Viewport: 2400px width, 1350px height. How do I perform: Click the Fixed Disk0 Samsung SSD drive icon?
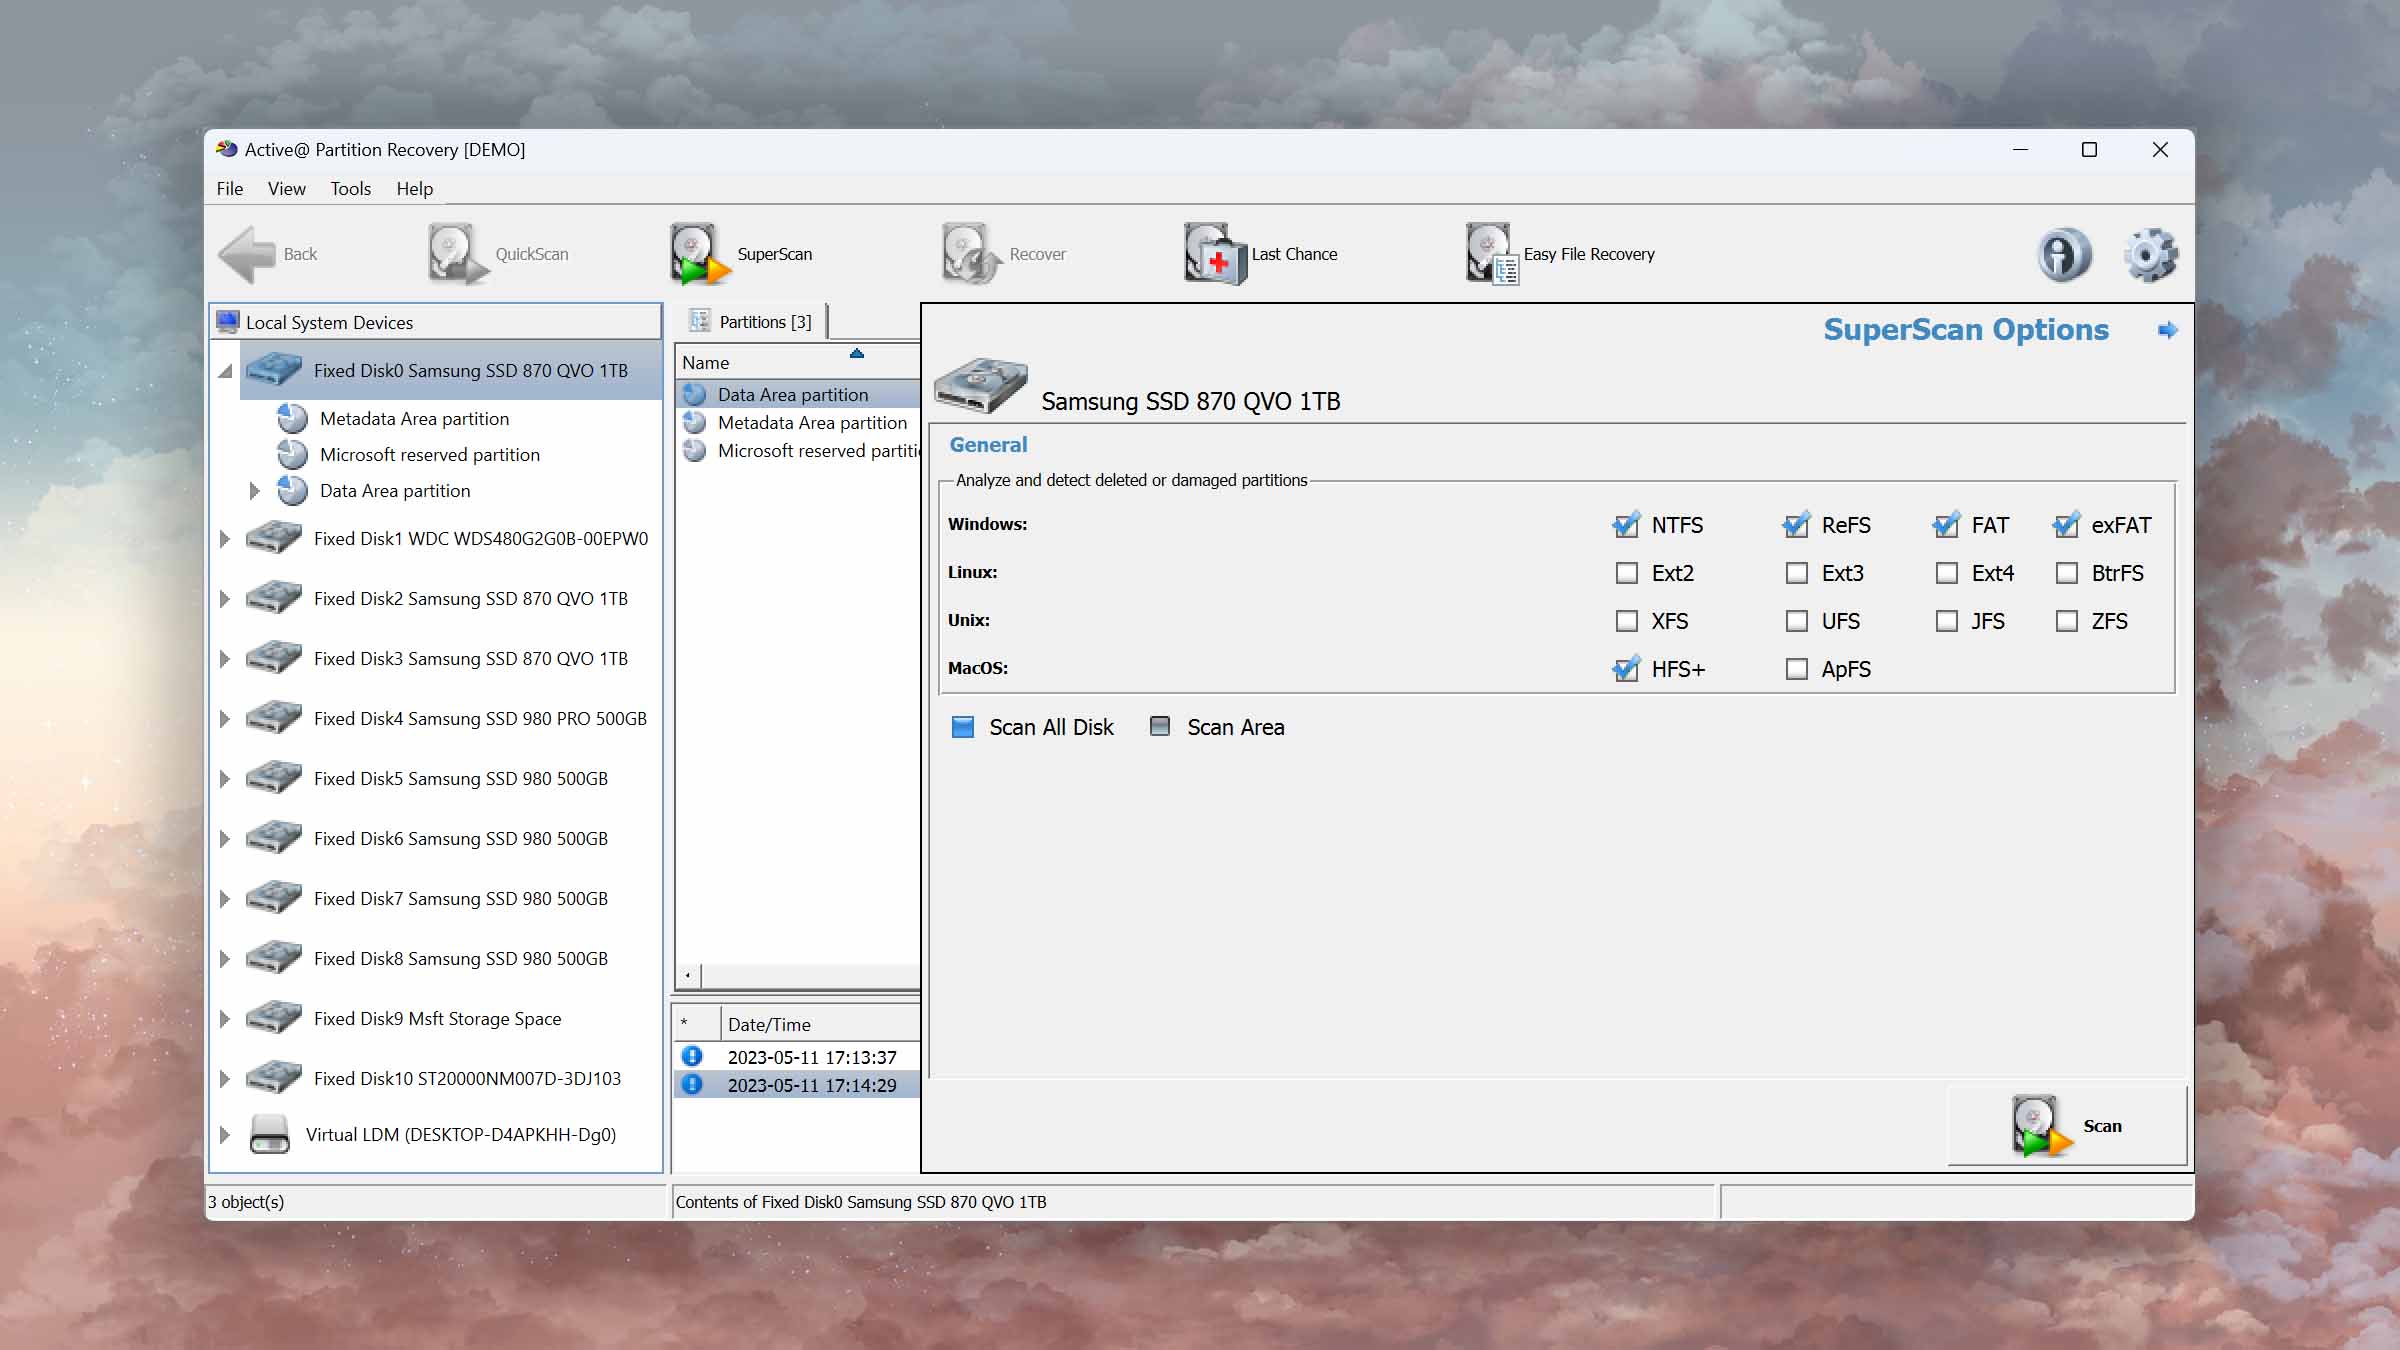coord(274,370)
